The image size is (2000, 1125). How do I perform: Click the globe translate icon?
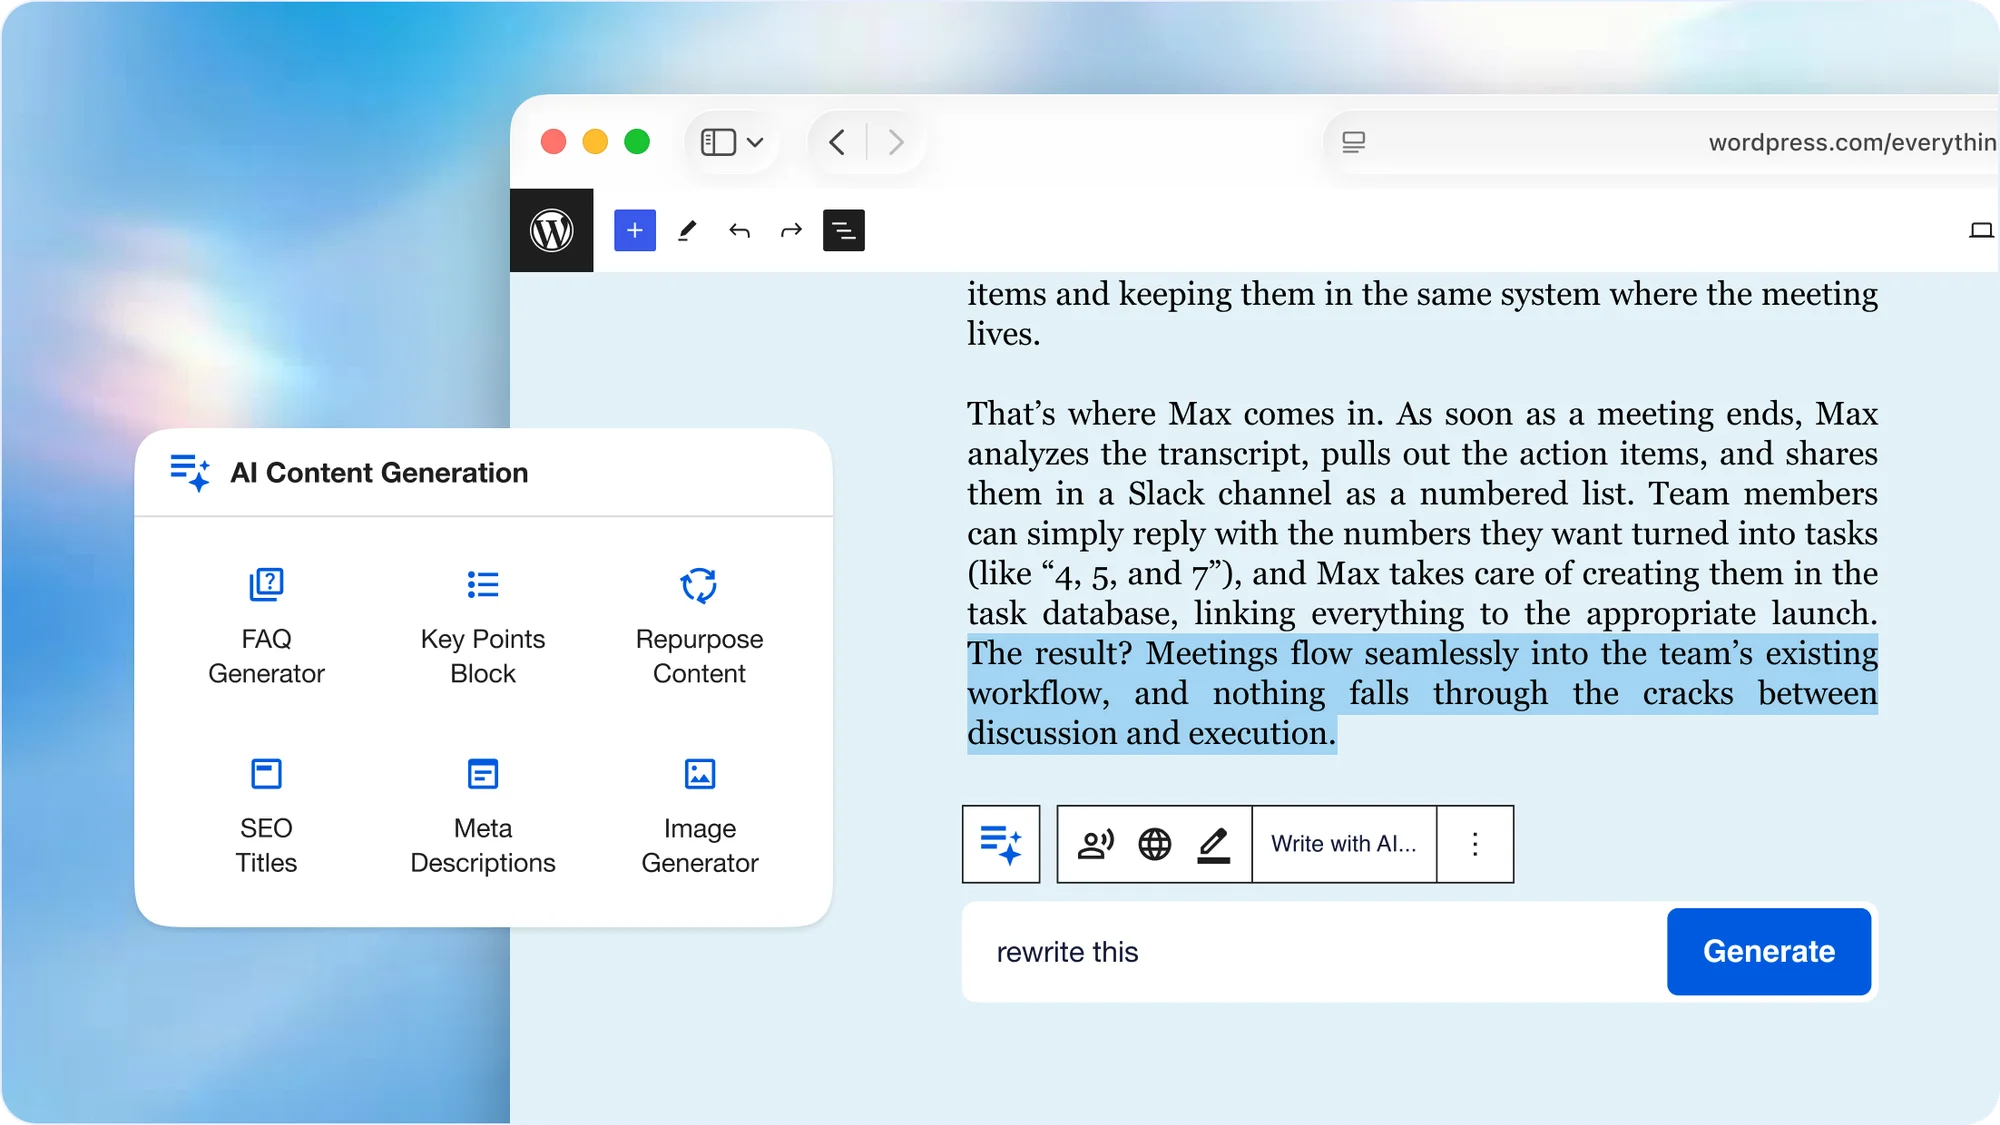coord(1154,844)
